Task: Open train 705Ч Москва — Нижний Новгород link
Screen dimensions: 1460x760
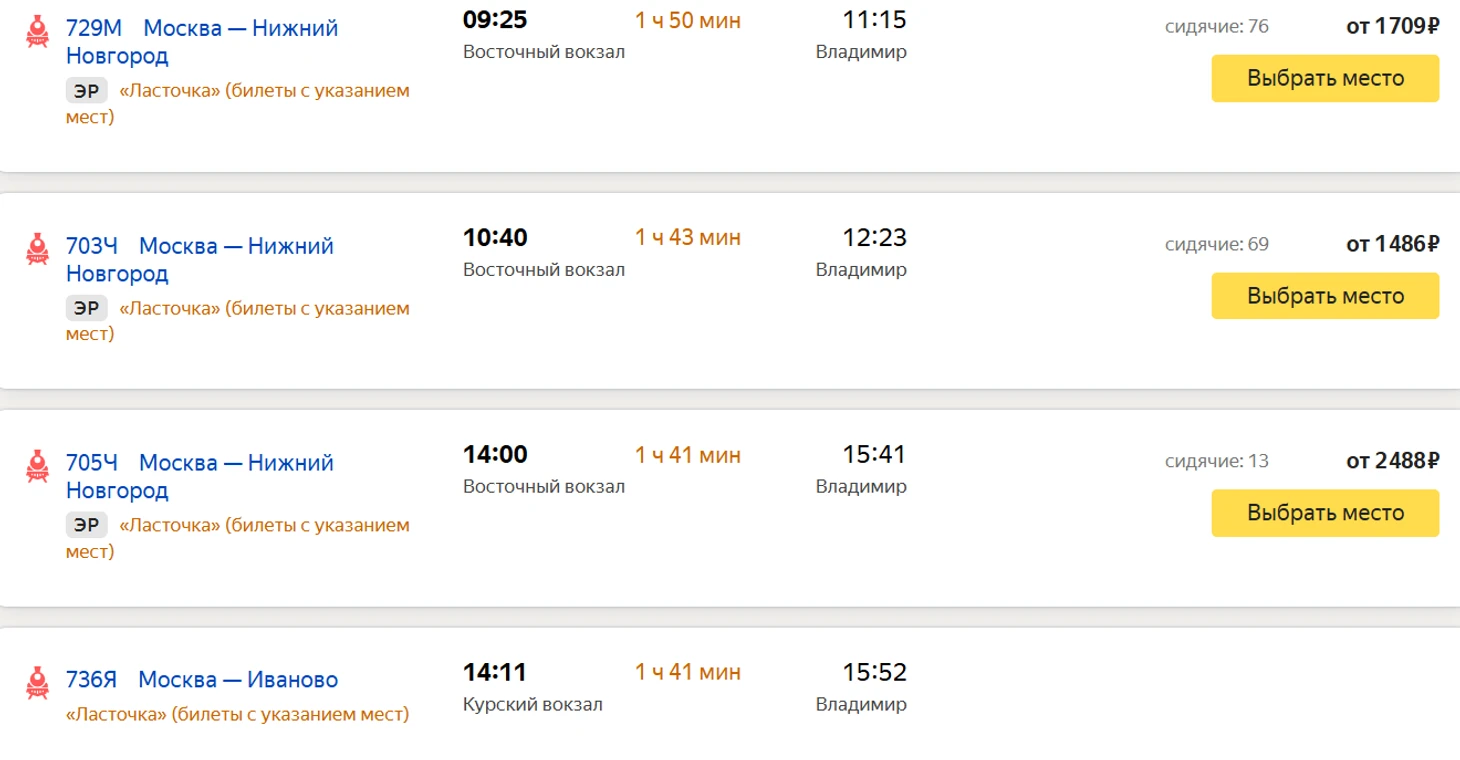Action: coord(199,477)
